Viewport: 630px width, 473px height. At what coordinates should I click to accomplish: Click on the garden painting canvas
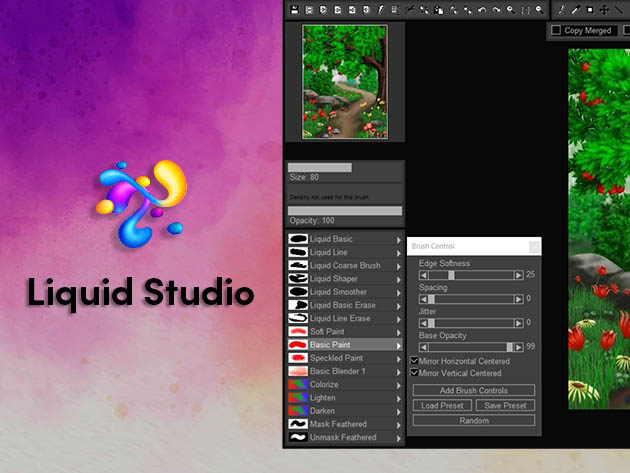tap(599, 229)
